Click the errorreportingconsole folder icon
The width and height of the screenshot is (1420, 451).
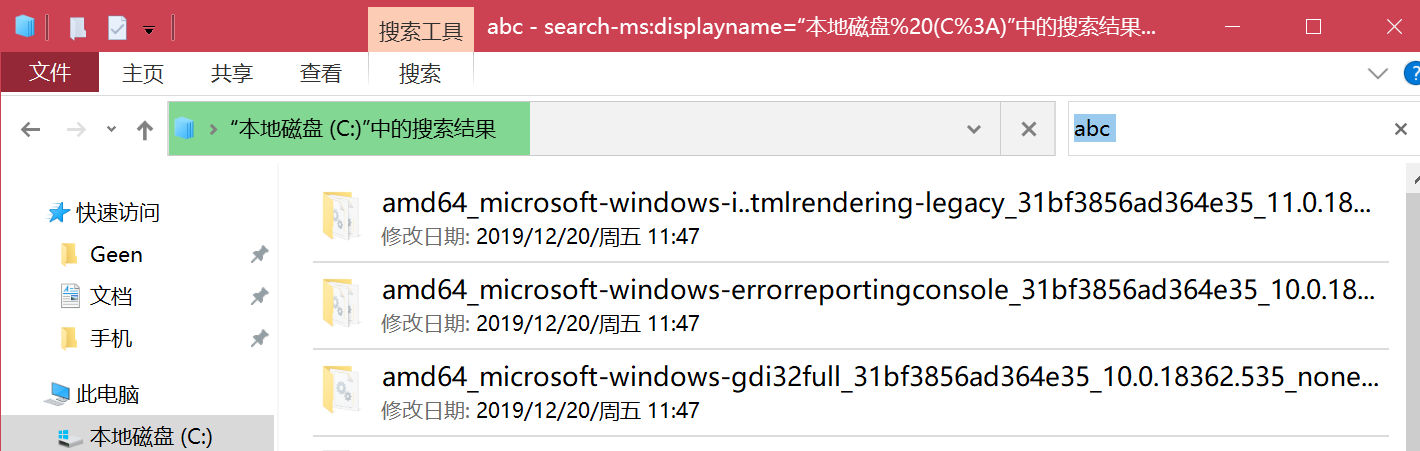click(340, 302)
